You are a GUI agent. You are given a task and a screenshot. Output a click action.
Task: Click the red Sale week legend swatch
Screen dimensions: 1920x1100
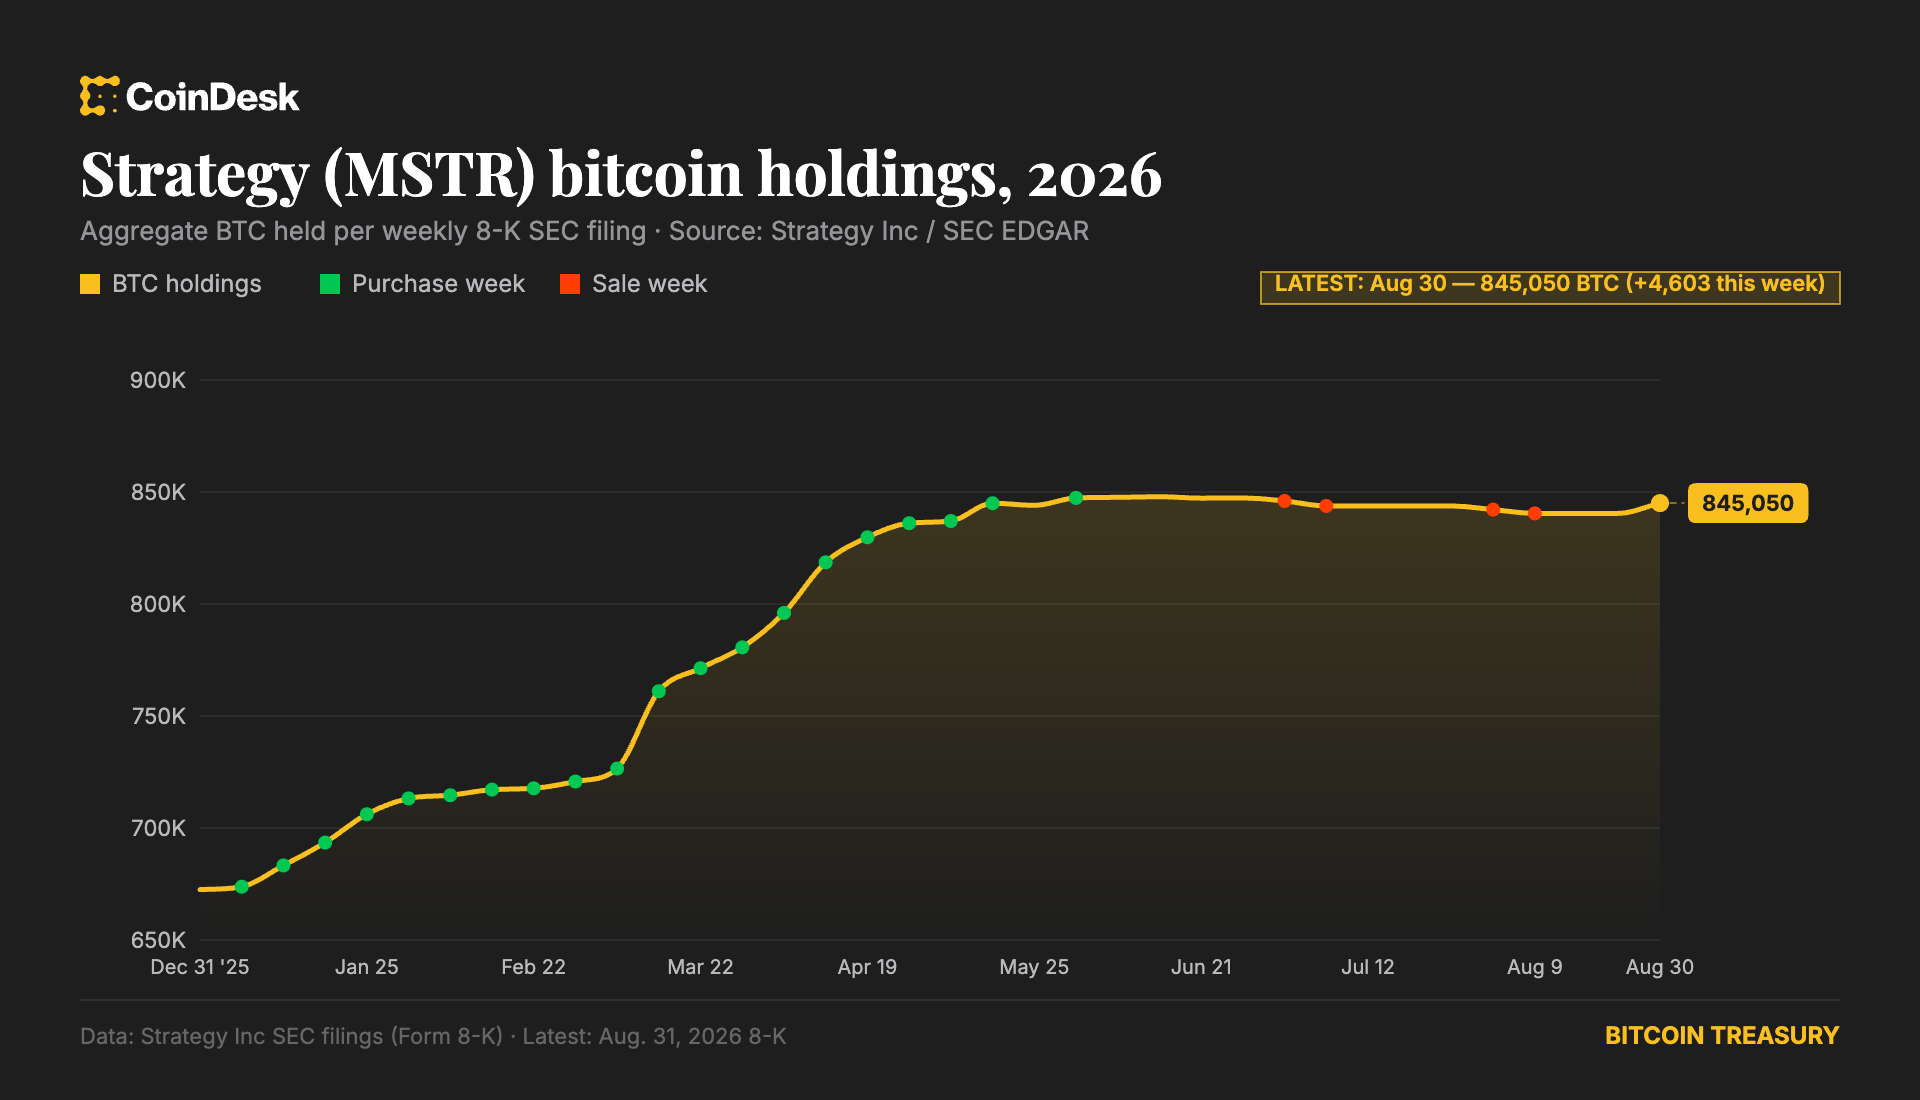click(570, 284)
